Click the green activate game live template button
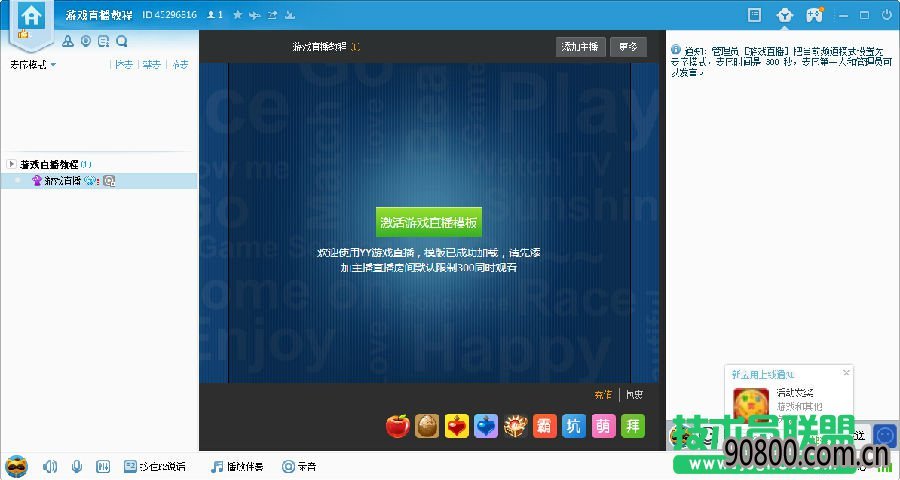The image size is (900, 480). coord(429,222)
